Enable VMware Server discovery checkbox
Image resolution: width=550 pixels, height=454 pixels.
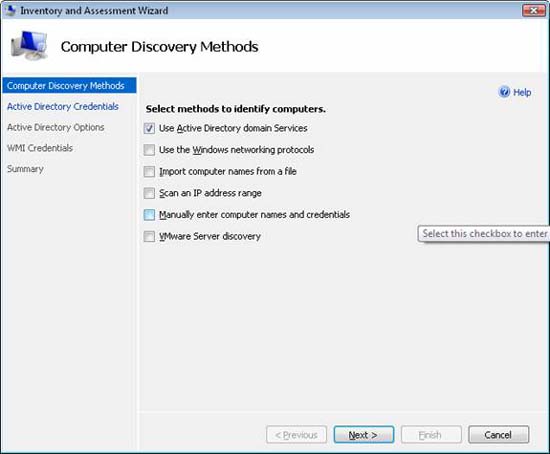pyautogui.click(x=149, y=236)
